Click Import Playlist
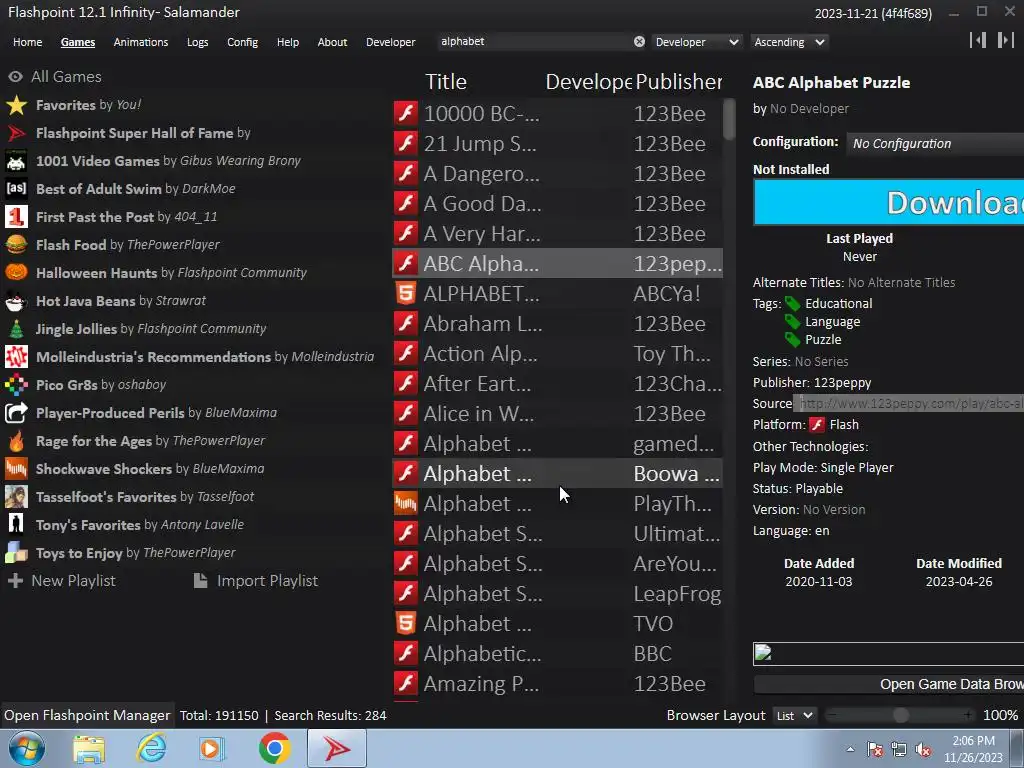The height and width of the screenshot is (768, 1024). [256, 581]
